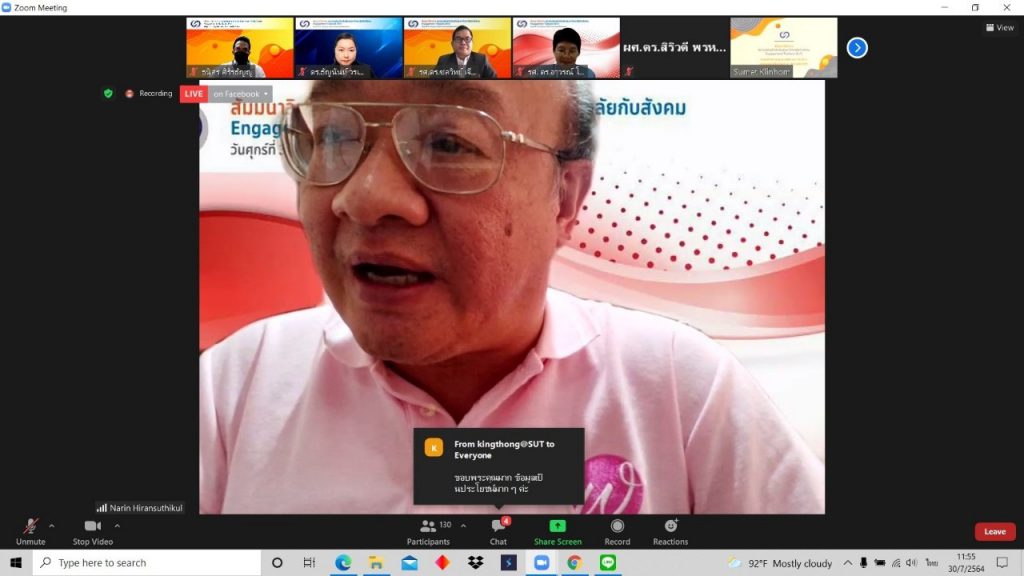Open the on Facebook live dropdown
The height and width of the screenshot is (576, 1024).
point(240,94)
